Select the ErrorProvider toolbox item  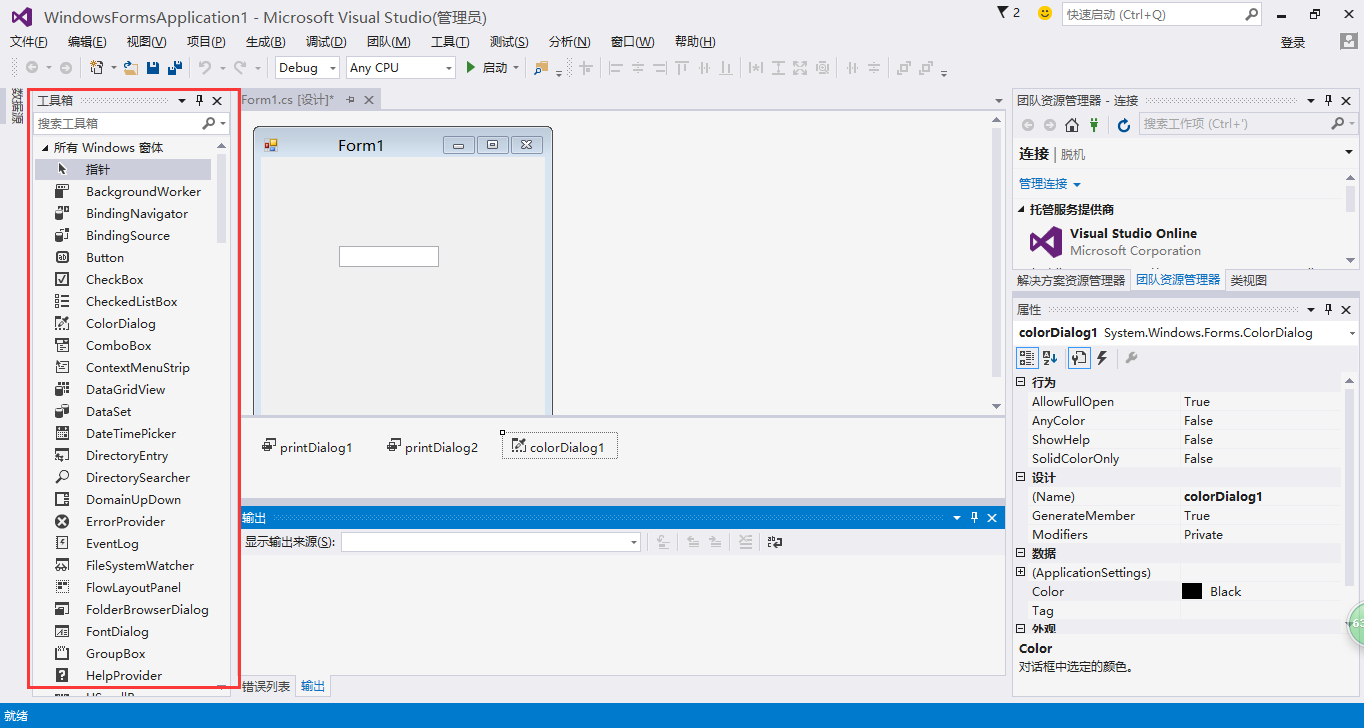pos(123,521)
